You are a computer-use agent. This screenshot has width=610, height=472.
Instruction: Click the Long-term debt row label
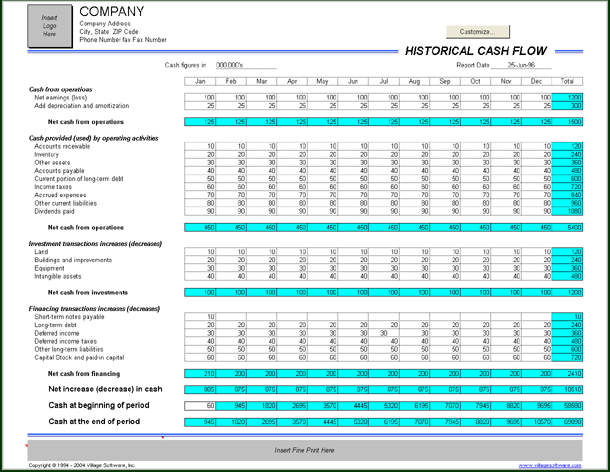pyautogui.click(x=56, y=325)
